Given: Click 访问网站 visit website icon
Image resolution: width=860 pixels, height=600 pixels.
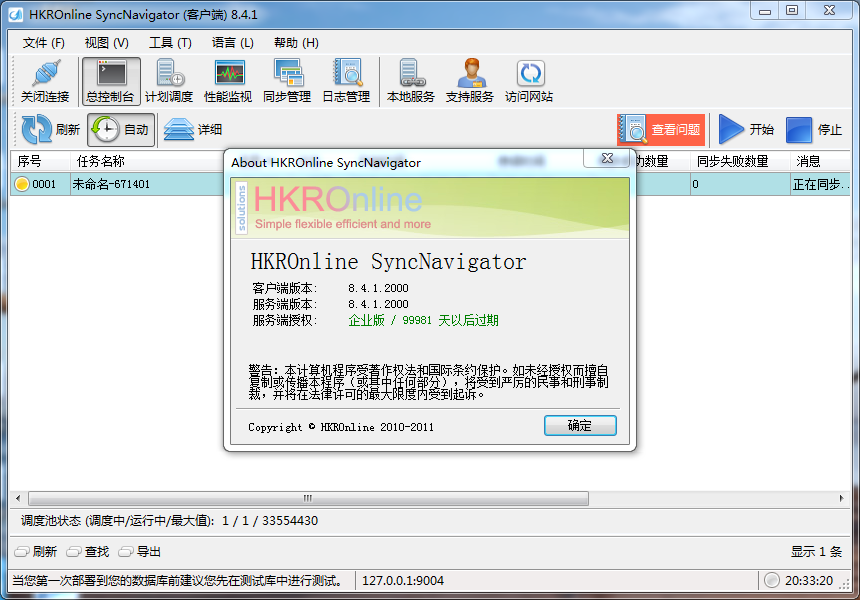Looking at the screenshot, I should (529, 81).
